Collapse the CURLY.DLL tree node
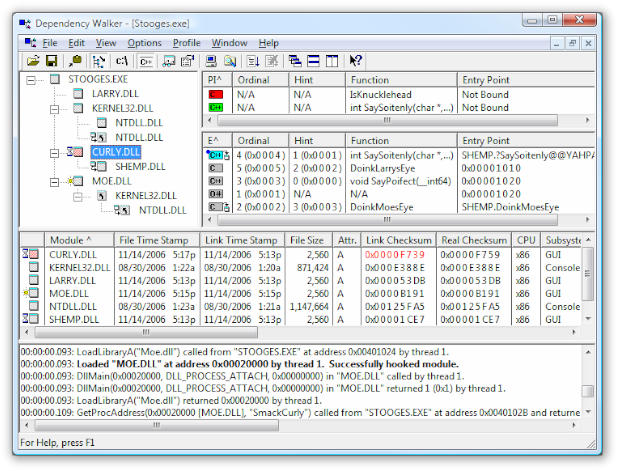618x471 pixels. click(x=54, y=153)
